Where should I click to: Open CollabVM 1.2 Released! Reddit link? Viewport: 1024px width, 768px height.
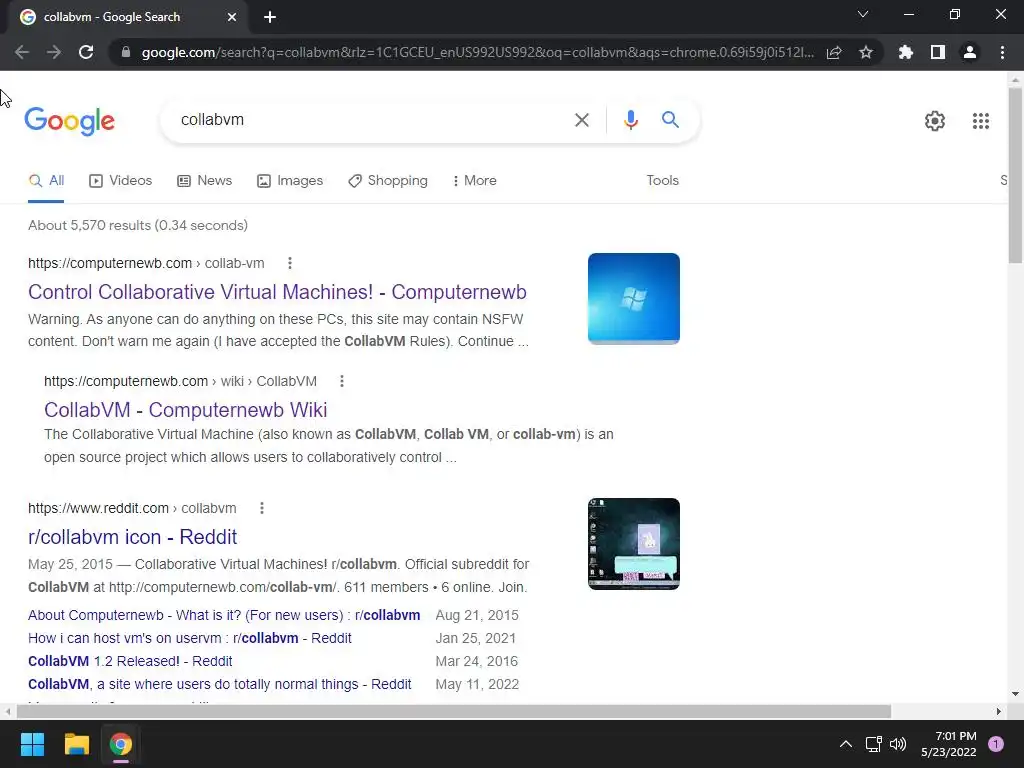click(x=130, y=662)
